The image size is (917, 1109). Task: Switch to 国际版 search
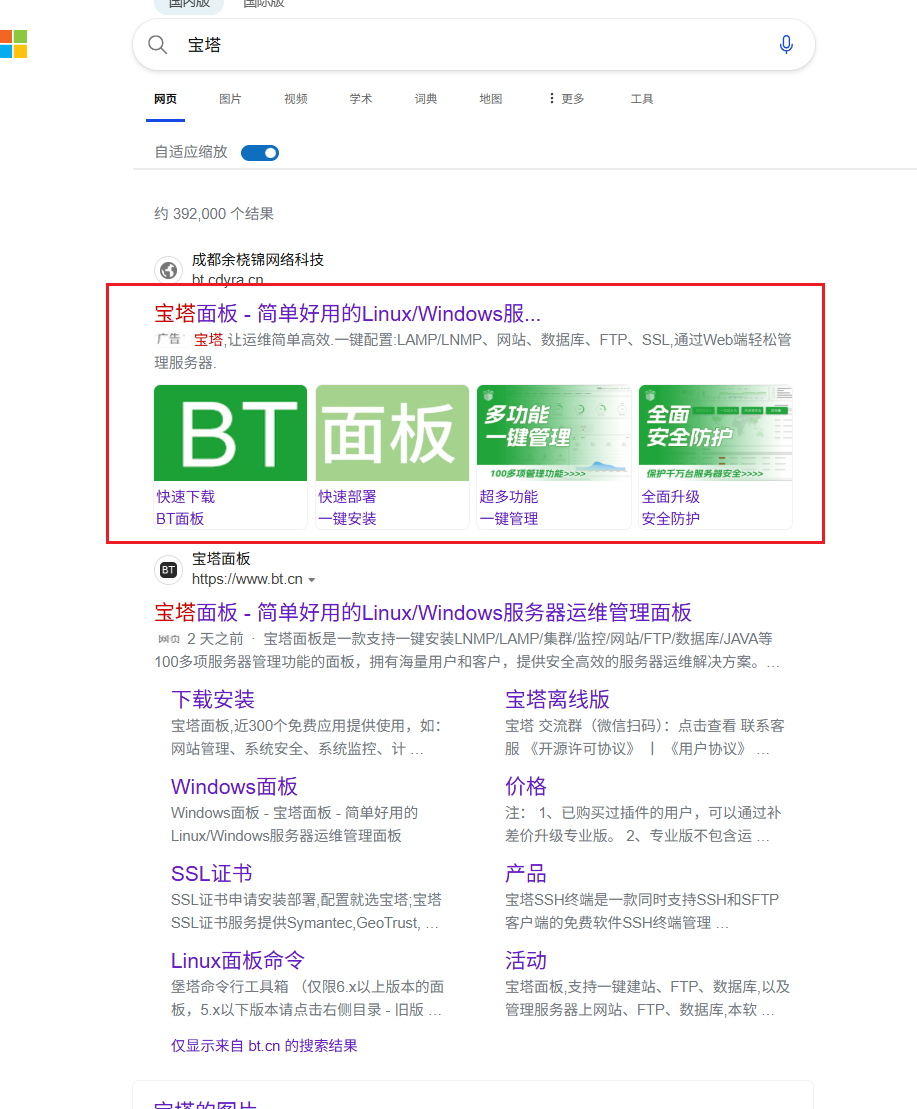click(x=264, y=4)
